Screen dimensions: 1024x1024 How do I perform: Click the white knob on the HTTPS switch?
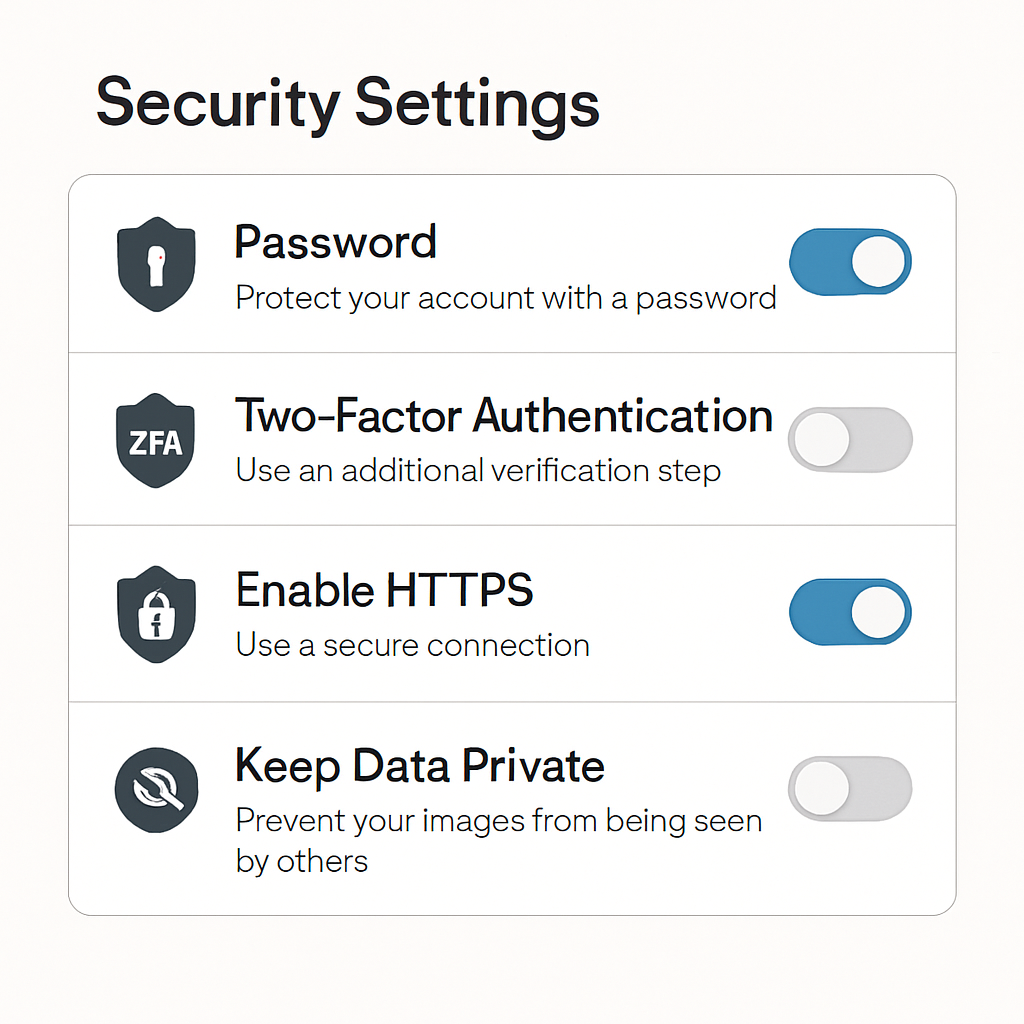point(879,612)
